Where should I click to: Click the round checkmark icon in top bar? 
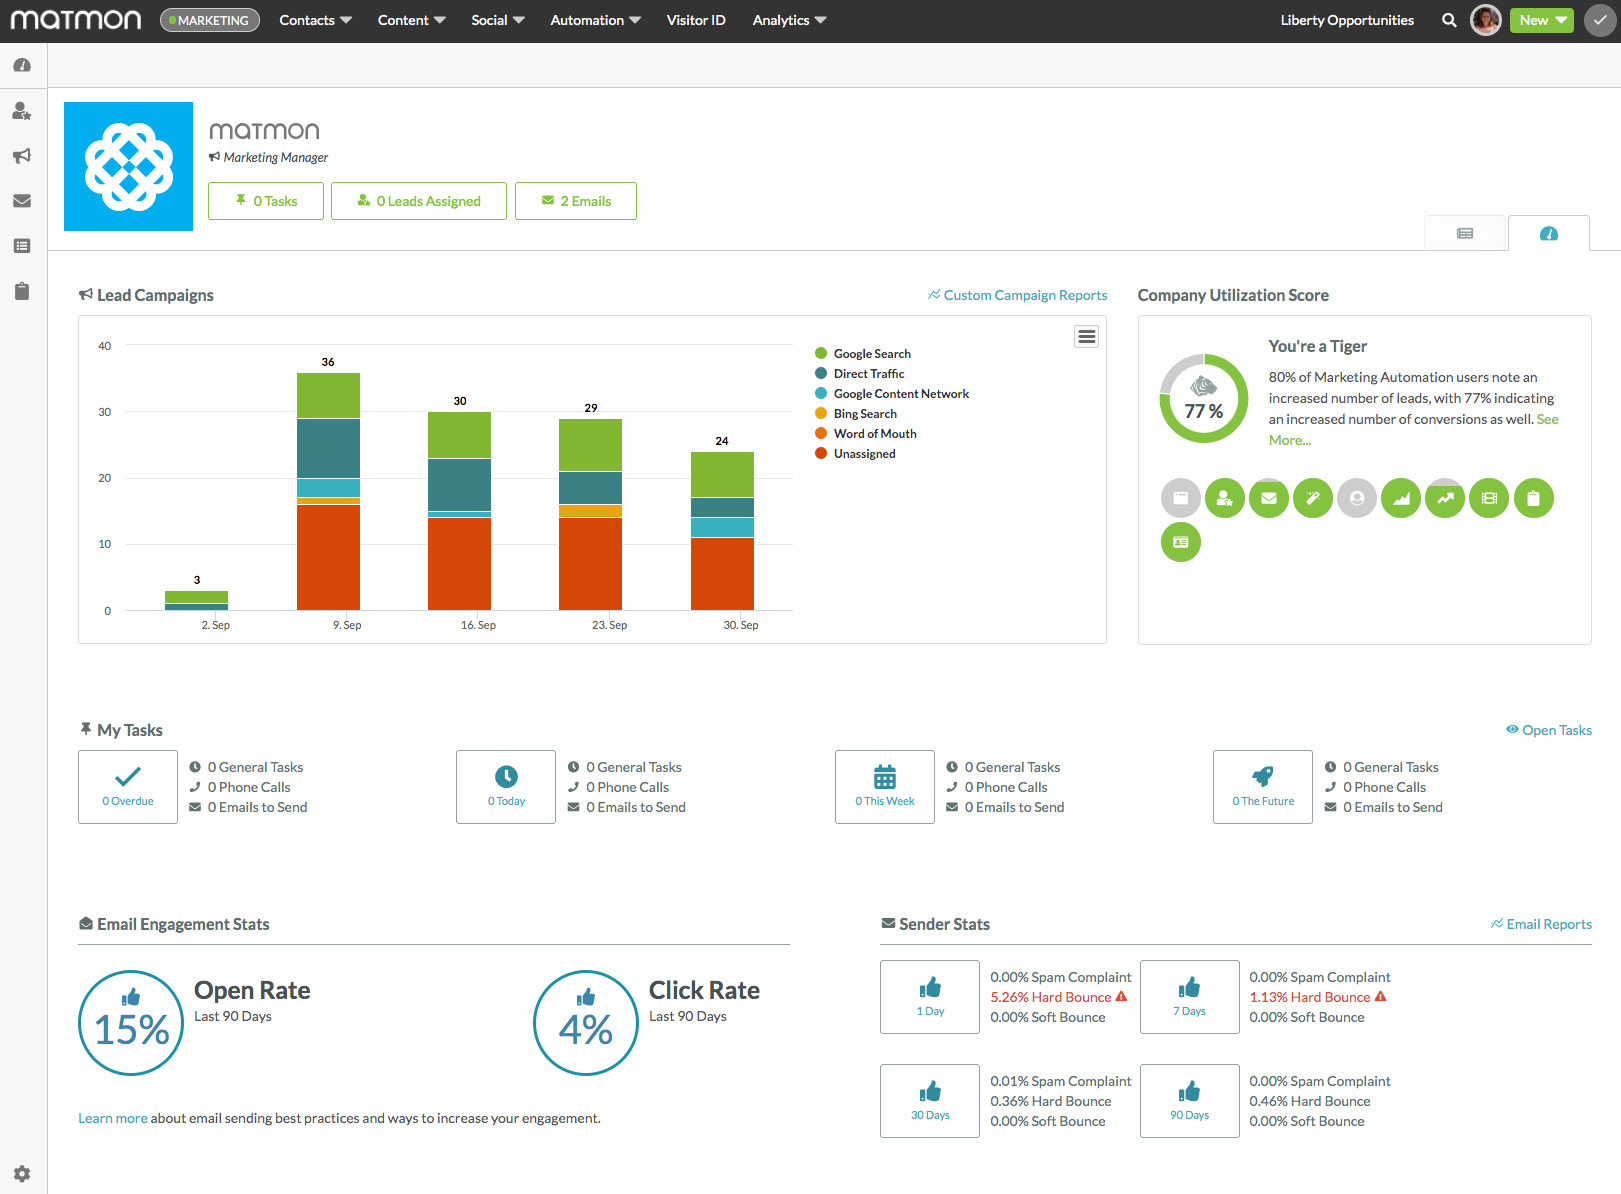[1600, 20]
